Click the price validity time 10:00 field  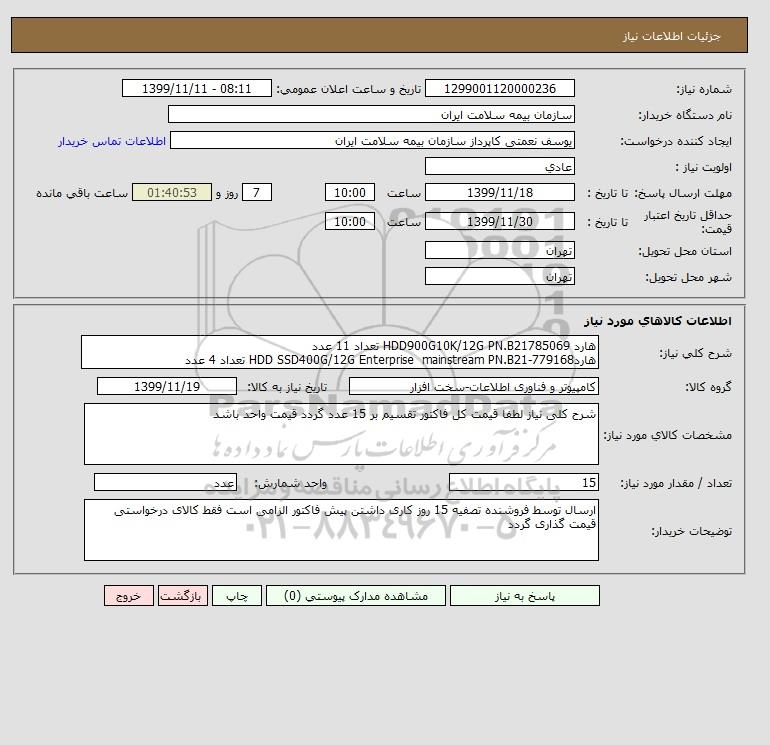350,221
